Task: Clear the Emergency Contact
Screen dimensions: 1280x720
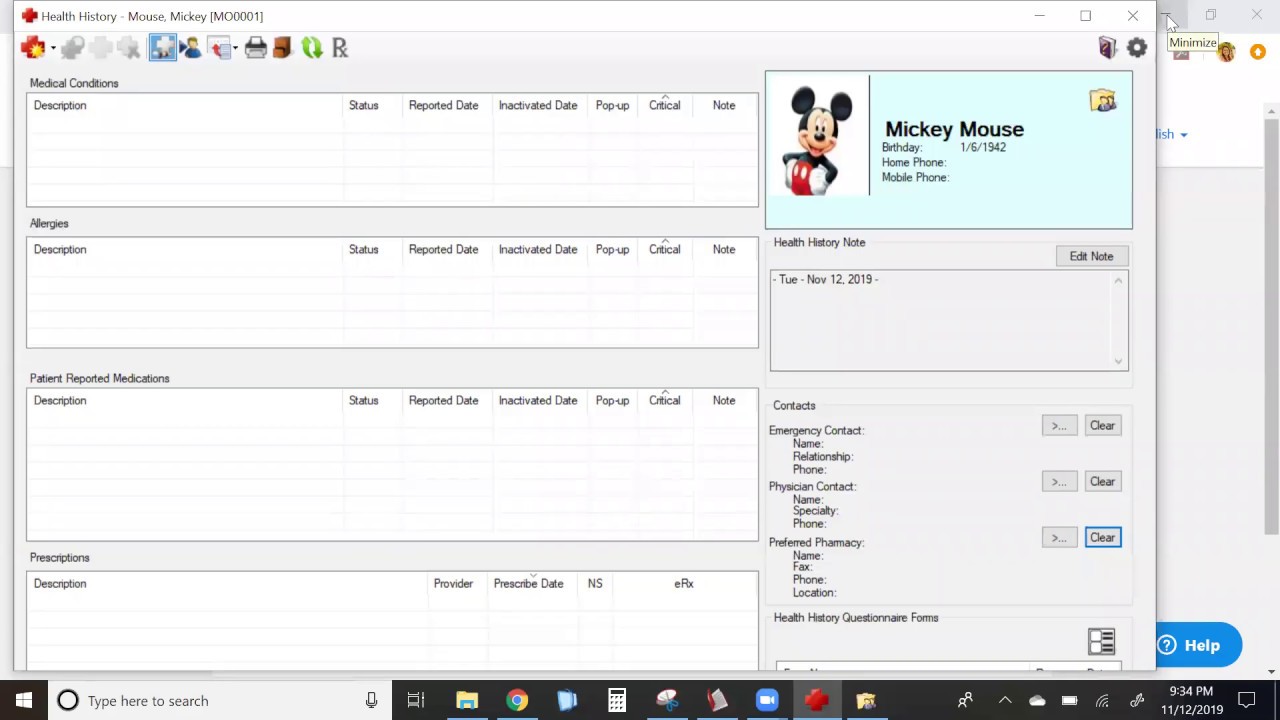Action: coord(1102,426)
